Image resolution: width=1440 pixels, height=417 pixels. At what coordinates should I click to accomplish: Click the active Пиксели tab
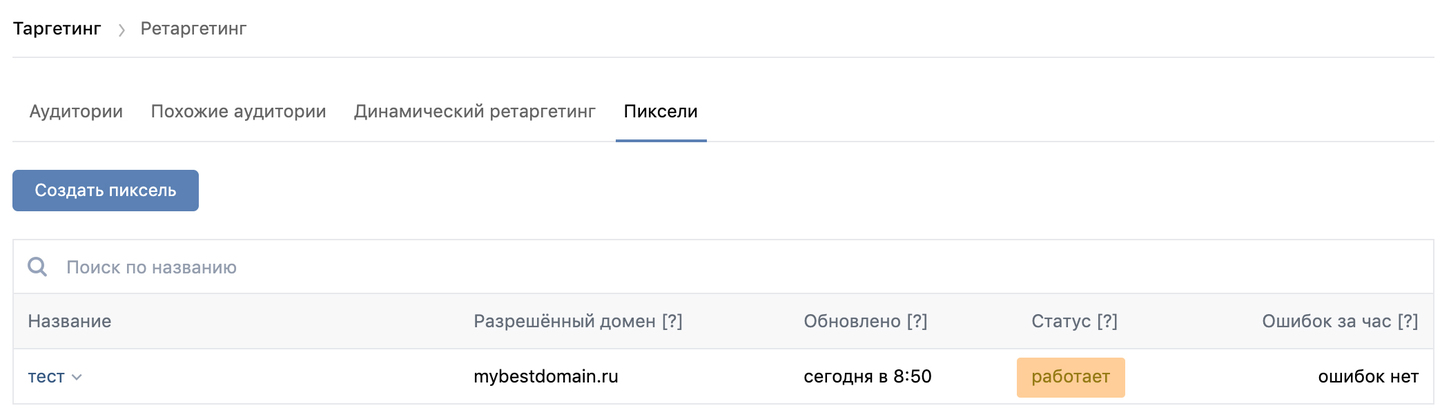pyautogui.click(x=661, y=112)
